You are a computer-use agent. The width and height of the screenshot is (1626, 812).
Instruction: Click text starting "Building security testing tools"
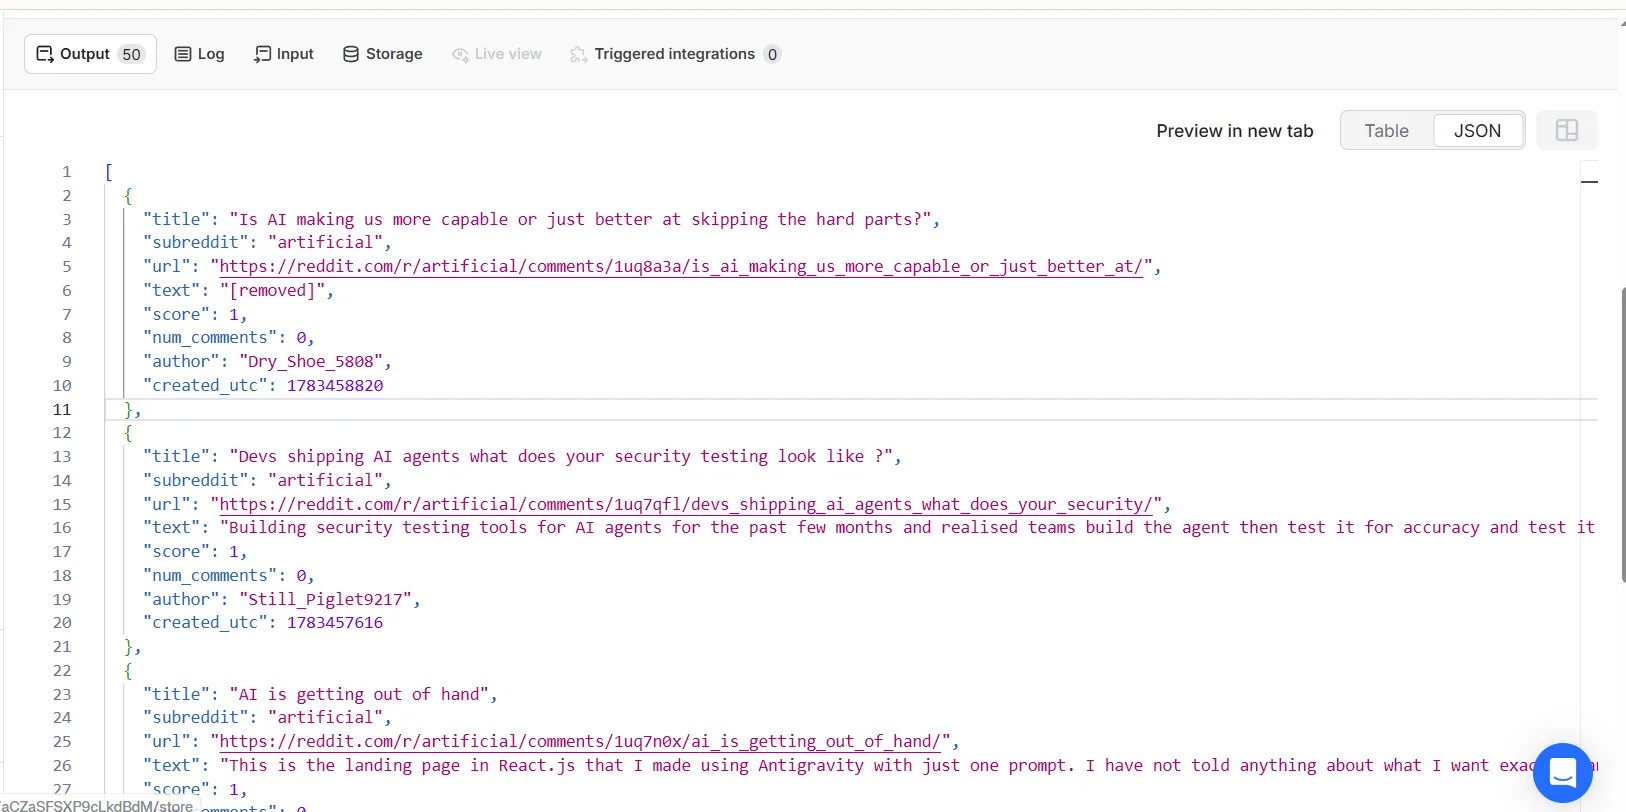pyautogui.click(x=907, y=527)
